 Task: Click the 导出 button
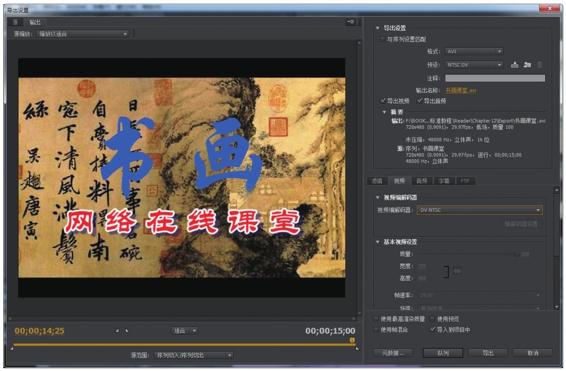(x=488, y=353)
